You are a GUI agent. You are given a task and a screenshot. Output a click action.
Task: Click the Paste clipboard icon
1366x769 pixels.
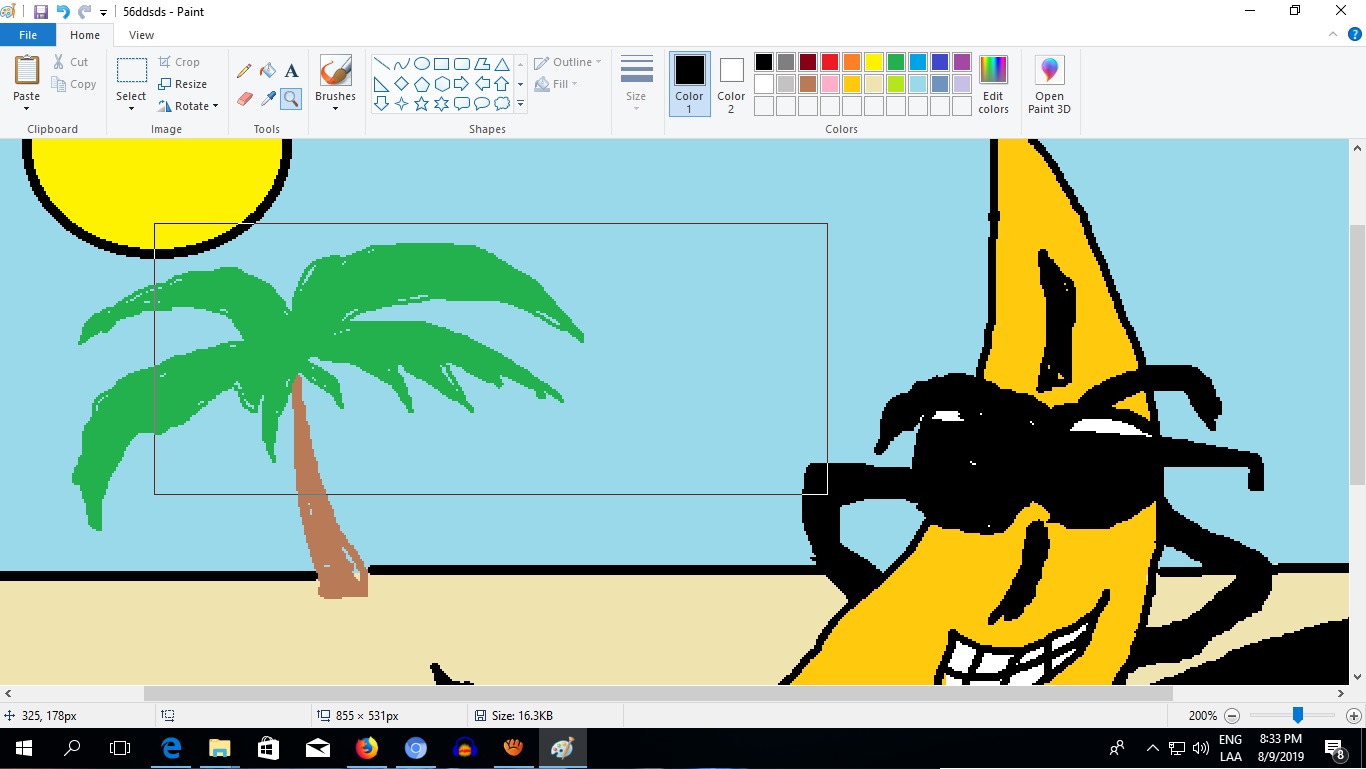tap(27, 71)
